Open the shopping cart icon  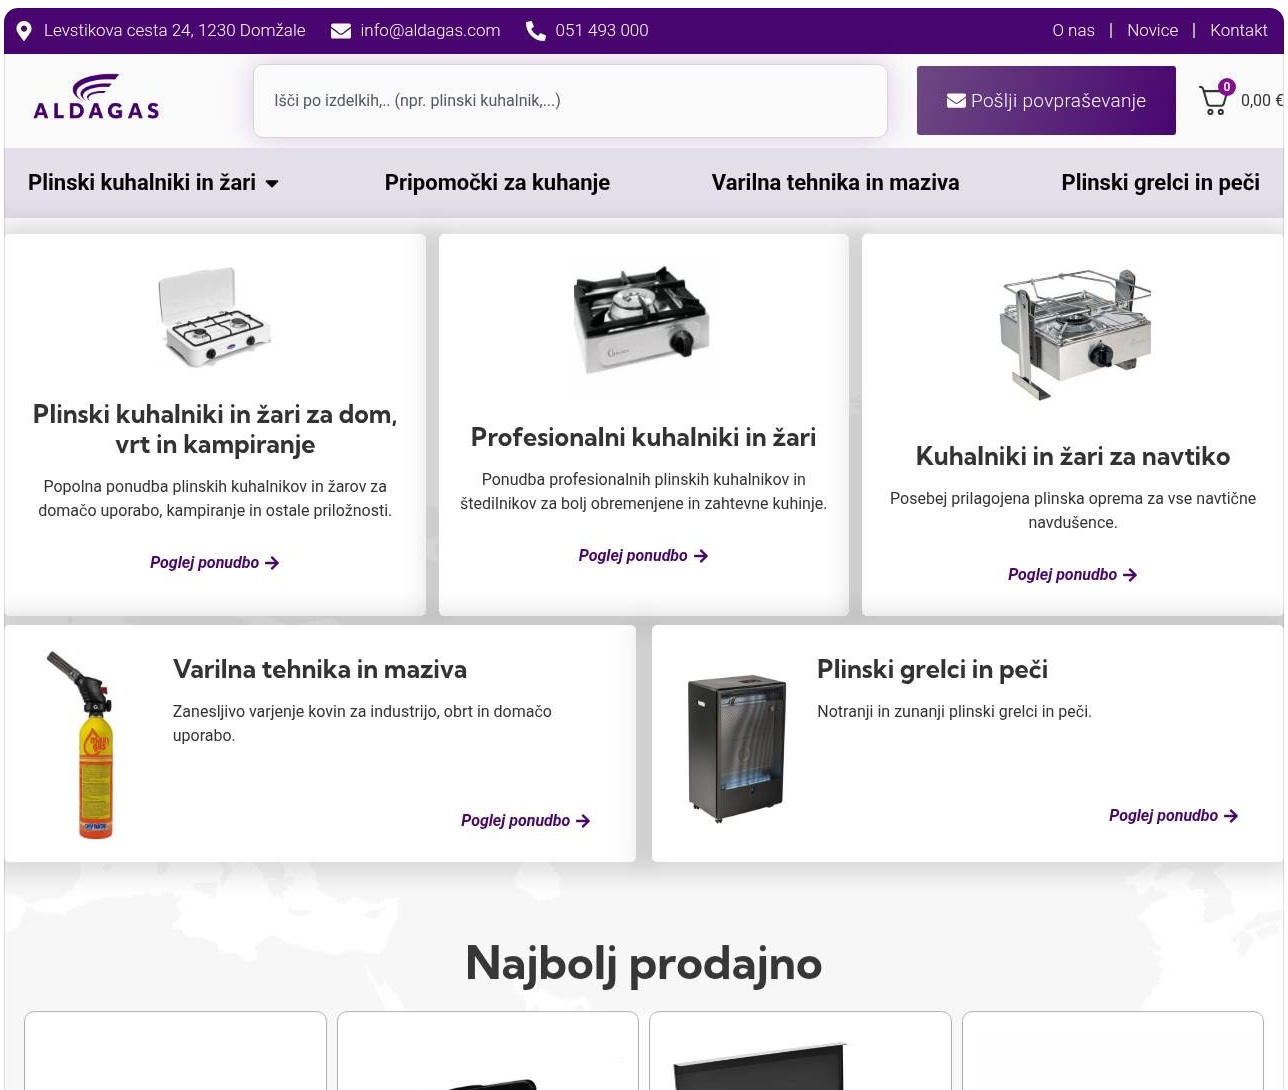(1213, 101)
